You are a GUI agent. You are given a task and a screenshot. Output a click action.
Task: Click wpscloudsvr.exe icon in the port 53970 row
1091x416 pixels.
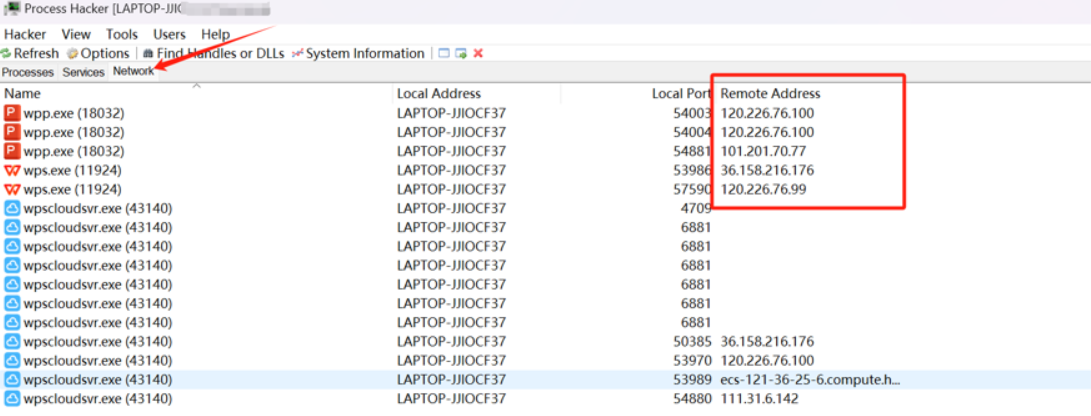(12, 360)
